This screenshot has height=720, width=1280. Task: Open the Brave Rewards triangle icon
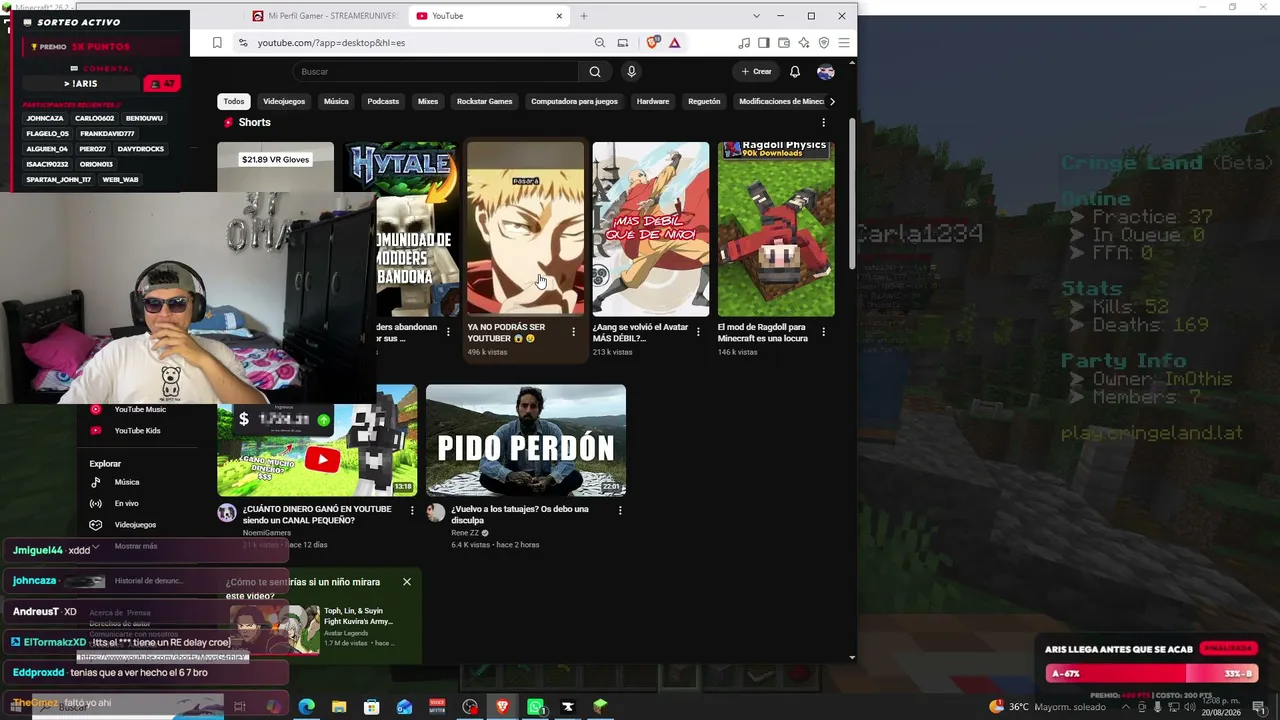(x=675, y=43)
